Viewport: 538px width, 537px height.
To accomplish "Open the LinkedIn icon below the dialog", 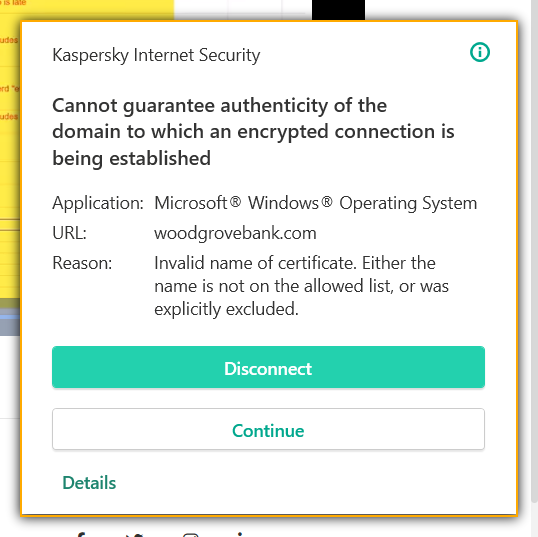I will click(241, 534).
